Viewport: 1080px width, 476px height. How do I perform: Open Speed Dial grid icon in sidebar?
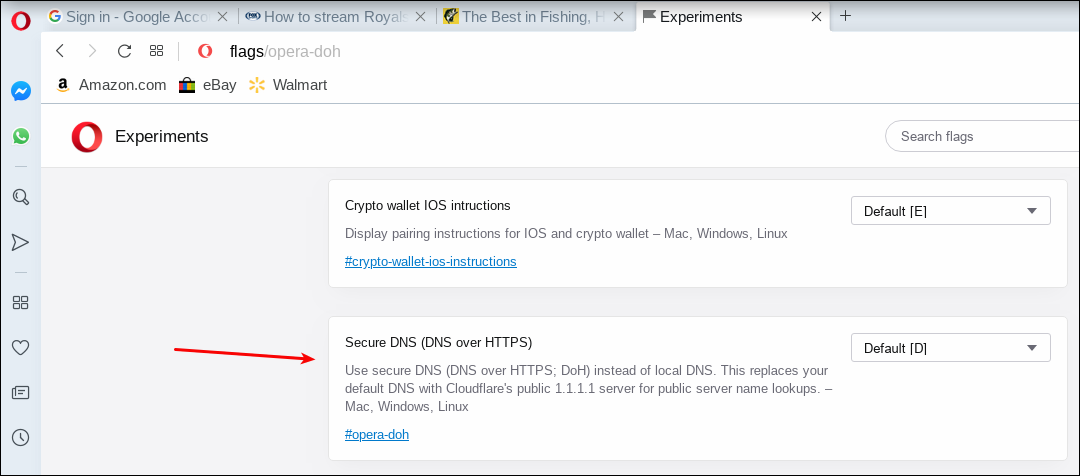[21, 302]
